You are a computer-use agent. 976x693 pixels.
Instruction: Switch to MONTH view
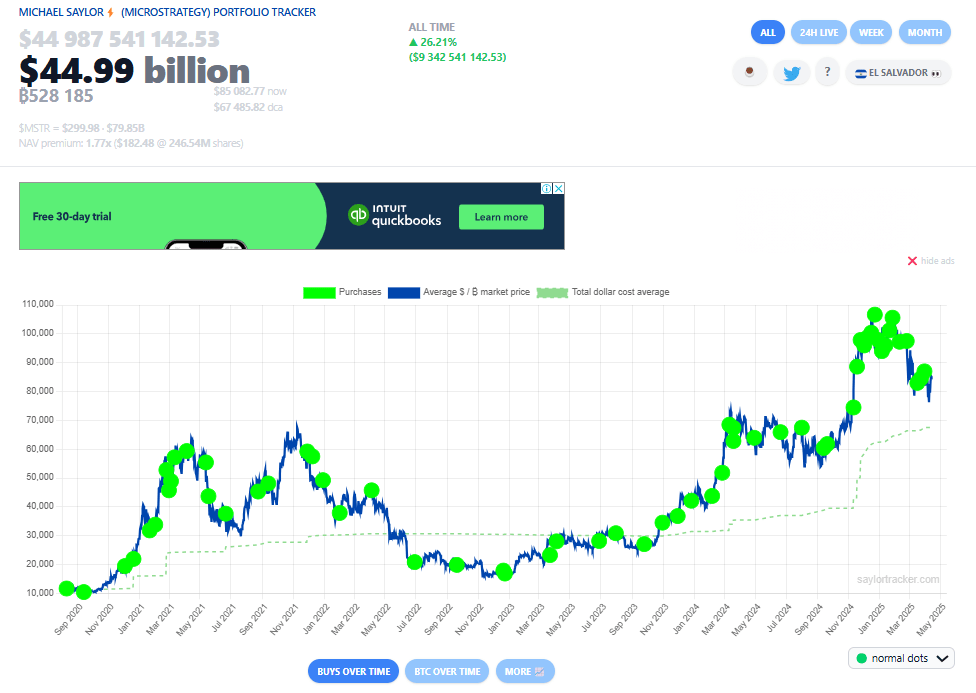[x=924, y=32]
